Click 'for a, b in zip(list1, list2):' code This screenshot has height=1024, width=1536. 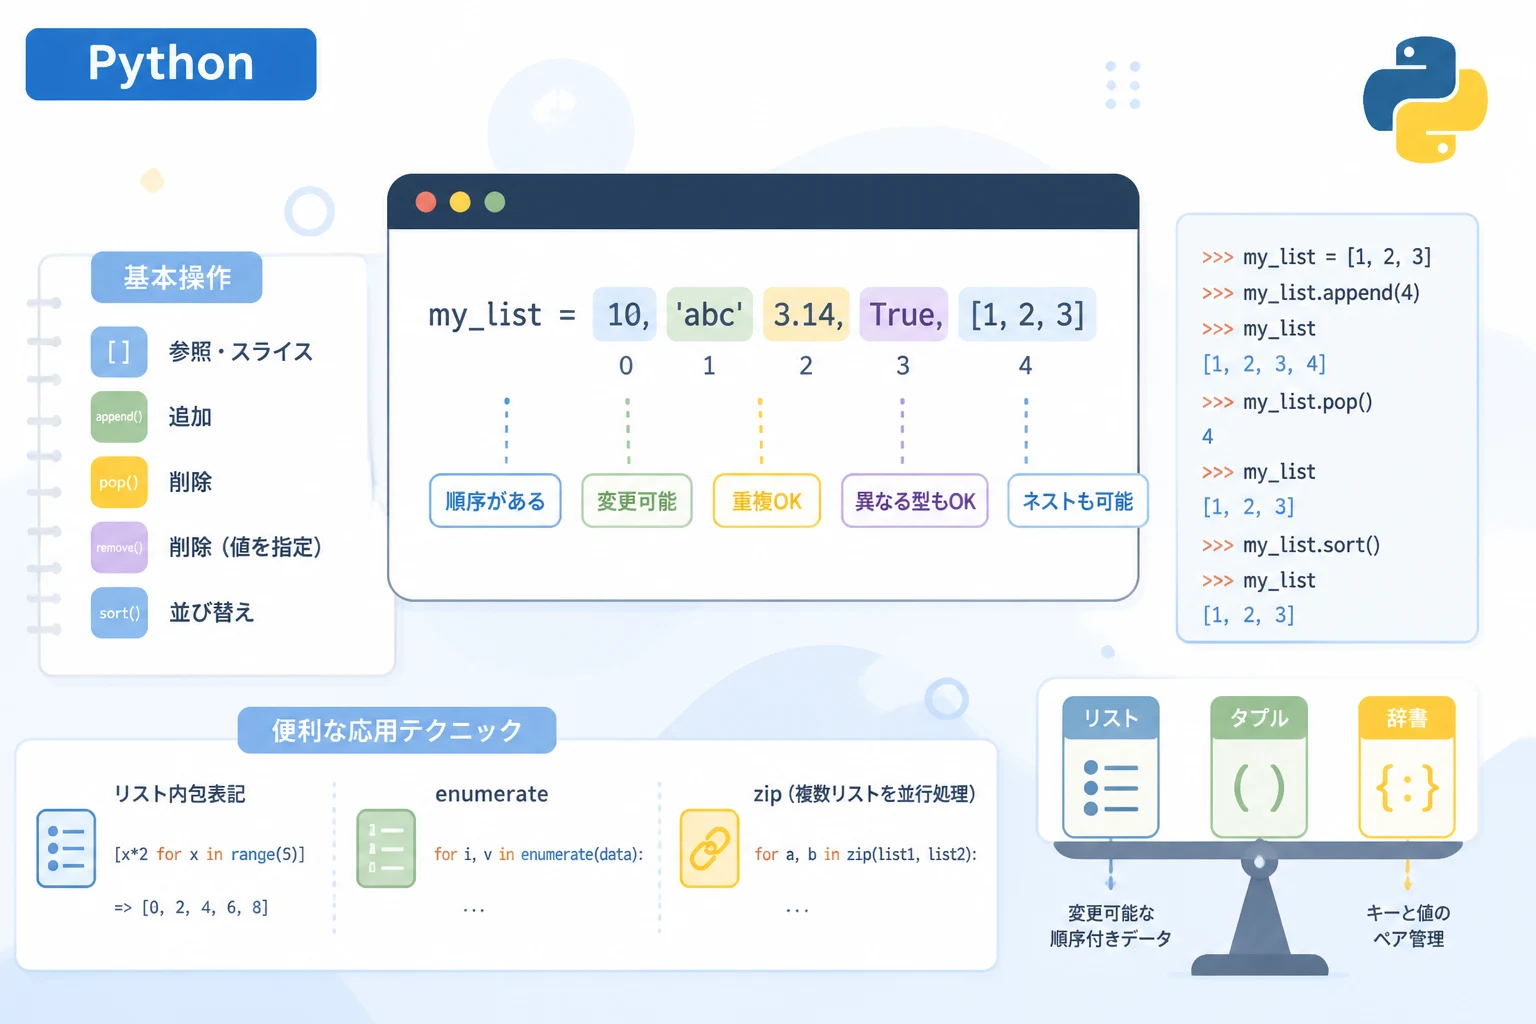pos(866,854)
